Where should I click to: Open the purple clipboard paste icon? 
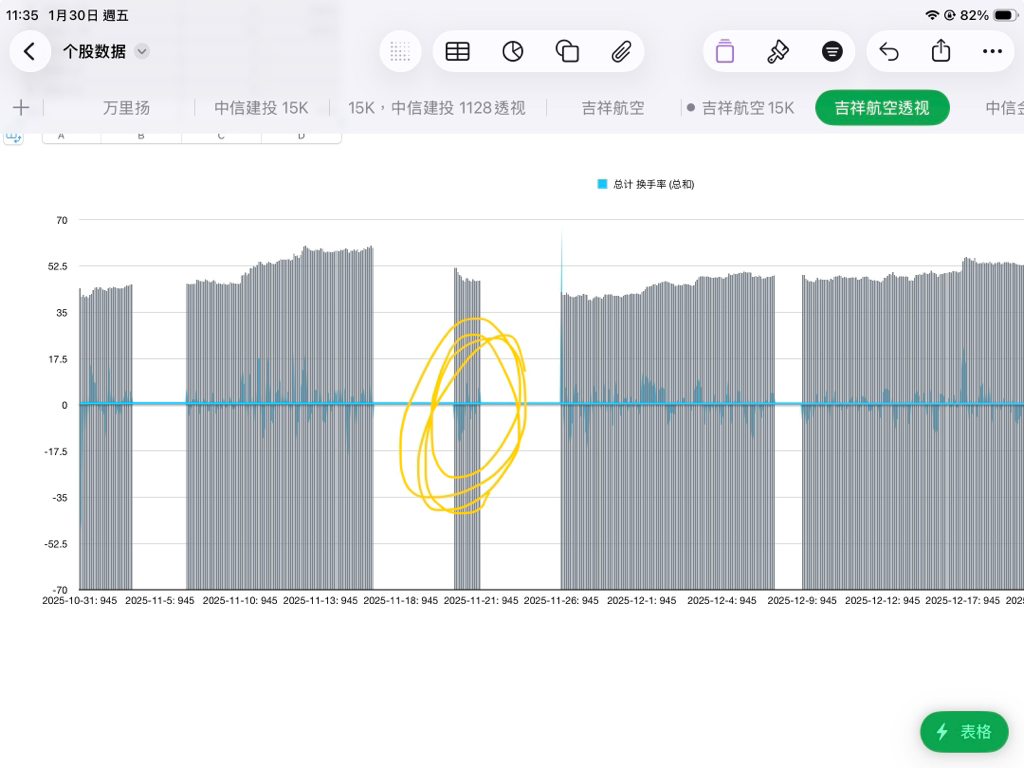click(725, 52)
